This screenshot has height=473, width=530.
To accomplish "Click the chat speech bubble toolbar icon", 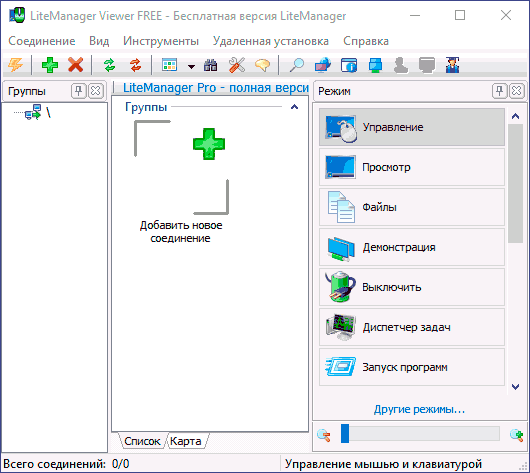I will click(263, 65).
